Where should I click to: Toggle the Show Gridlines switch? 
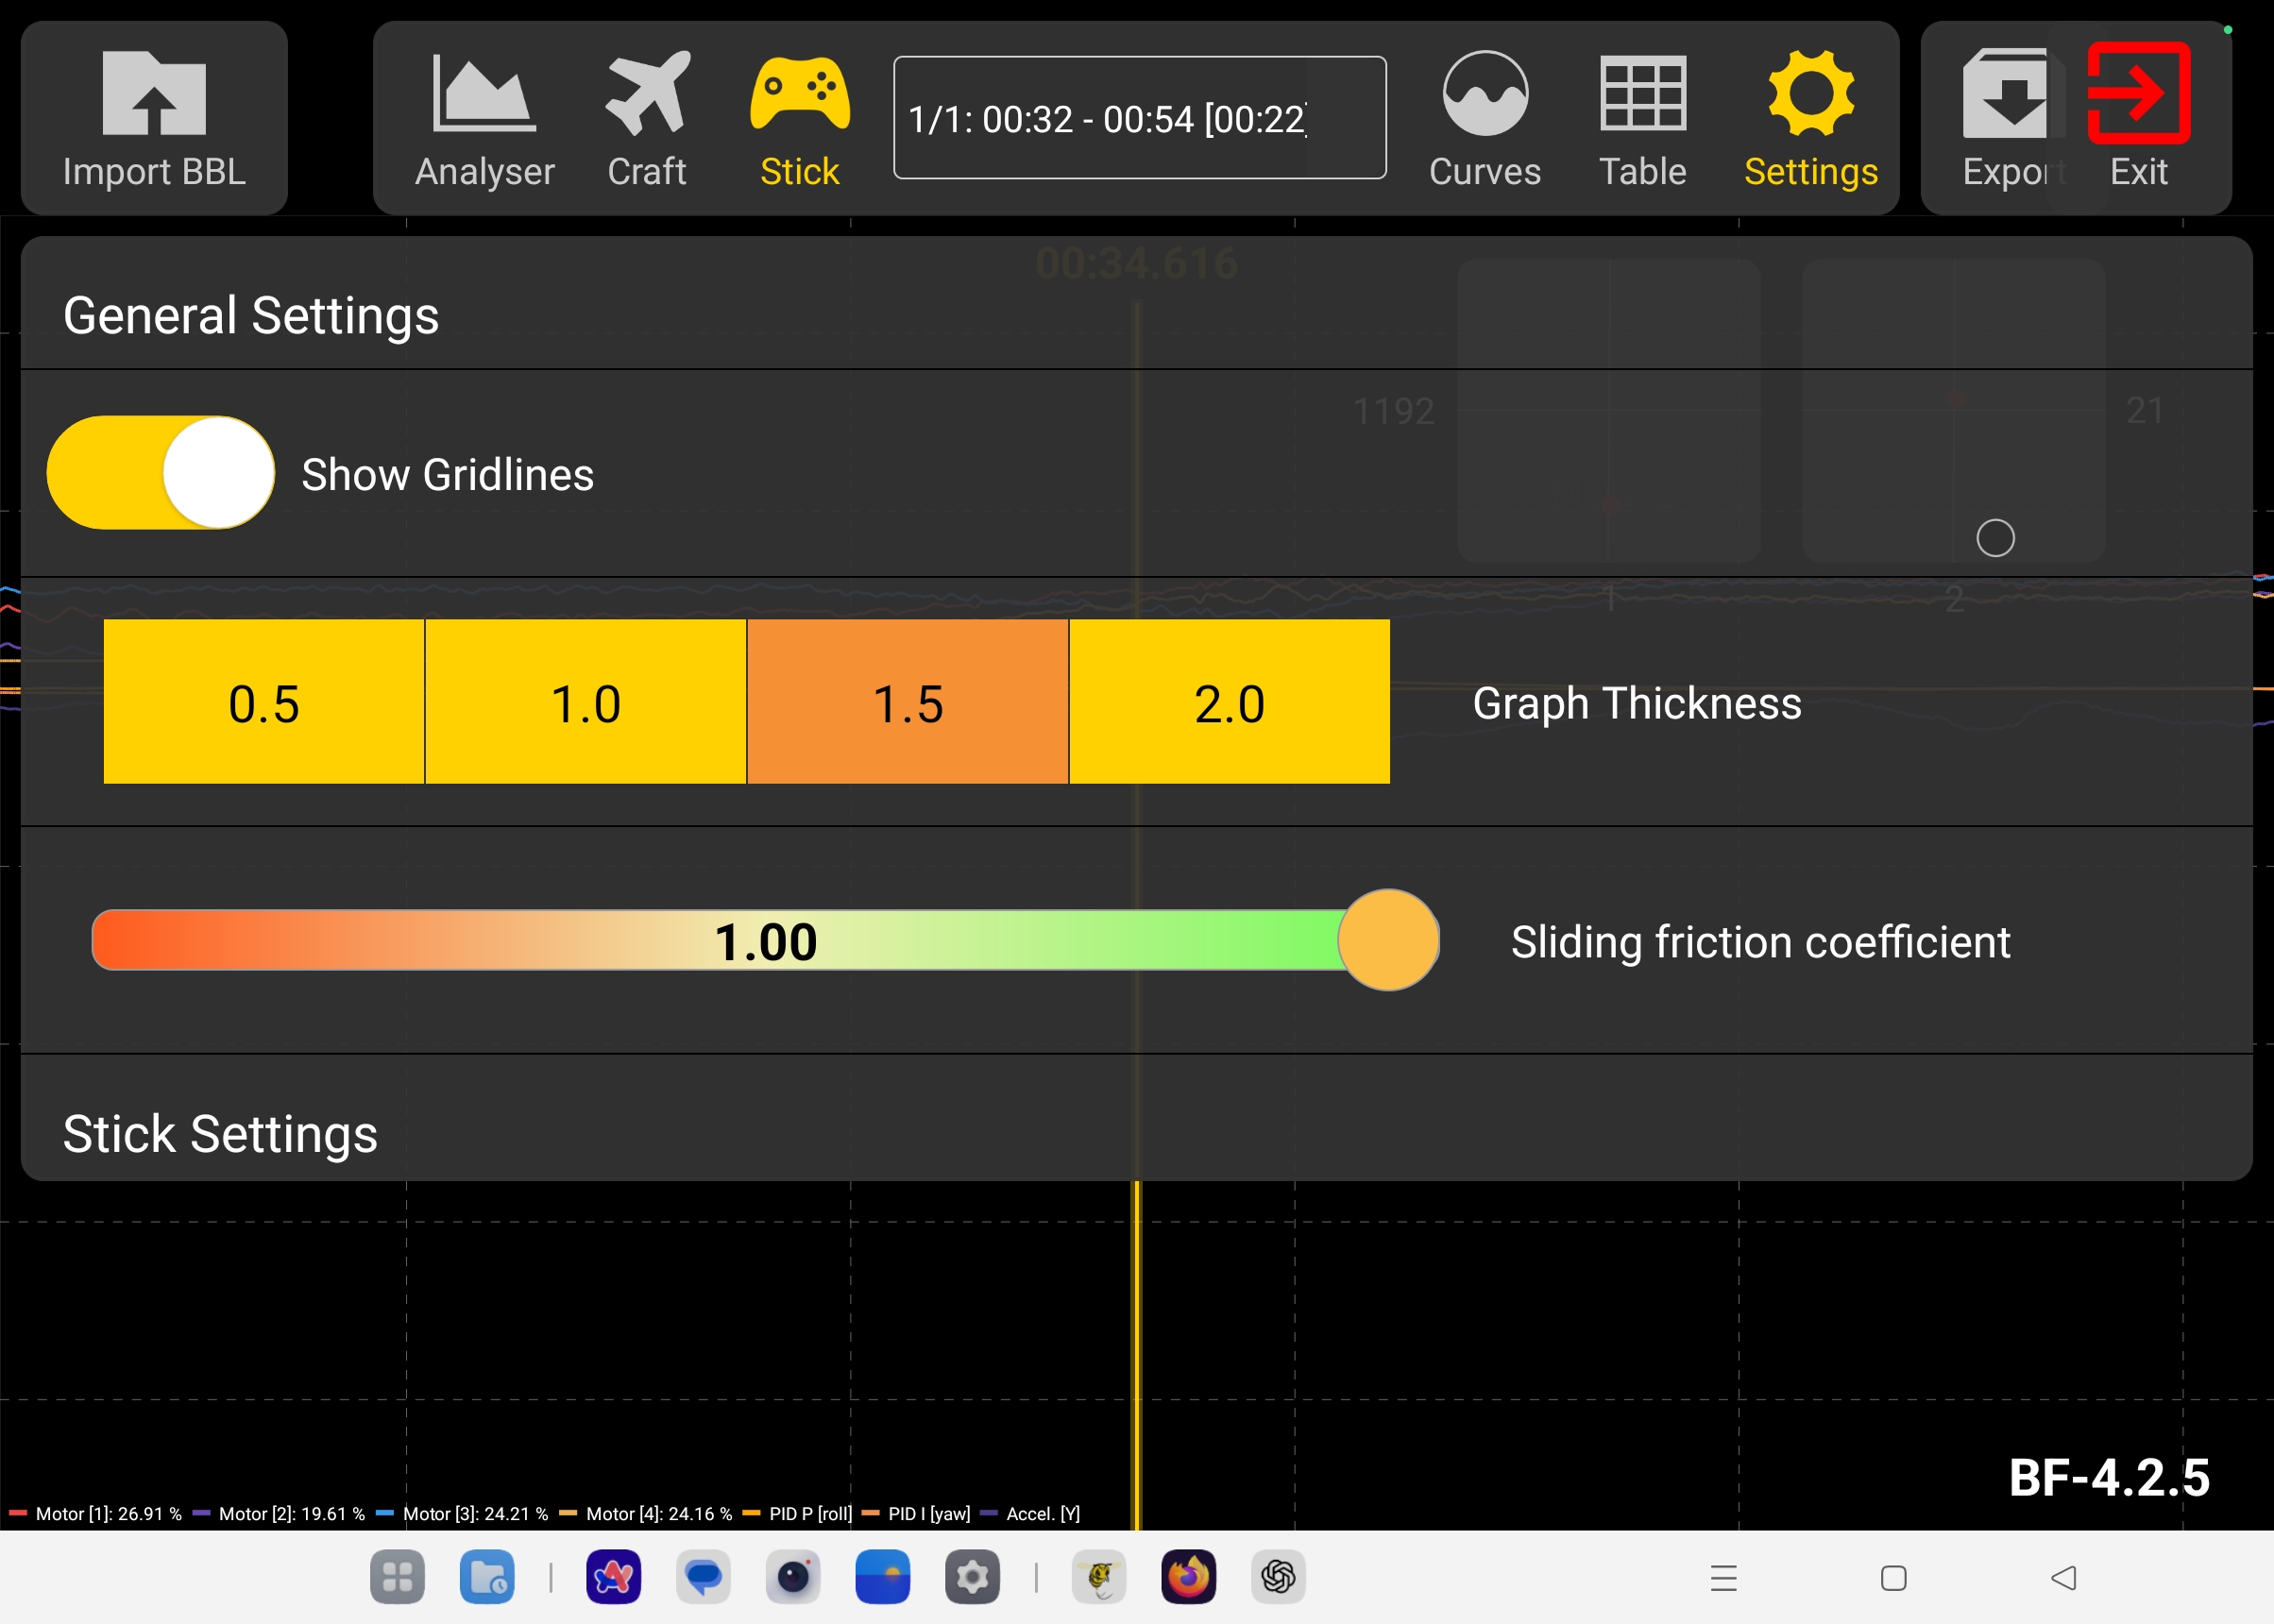coord(161,473)
